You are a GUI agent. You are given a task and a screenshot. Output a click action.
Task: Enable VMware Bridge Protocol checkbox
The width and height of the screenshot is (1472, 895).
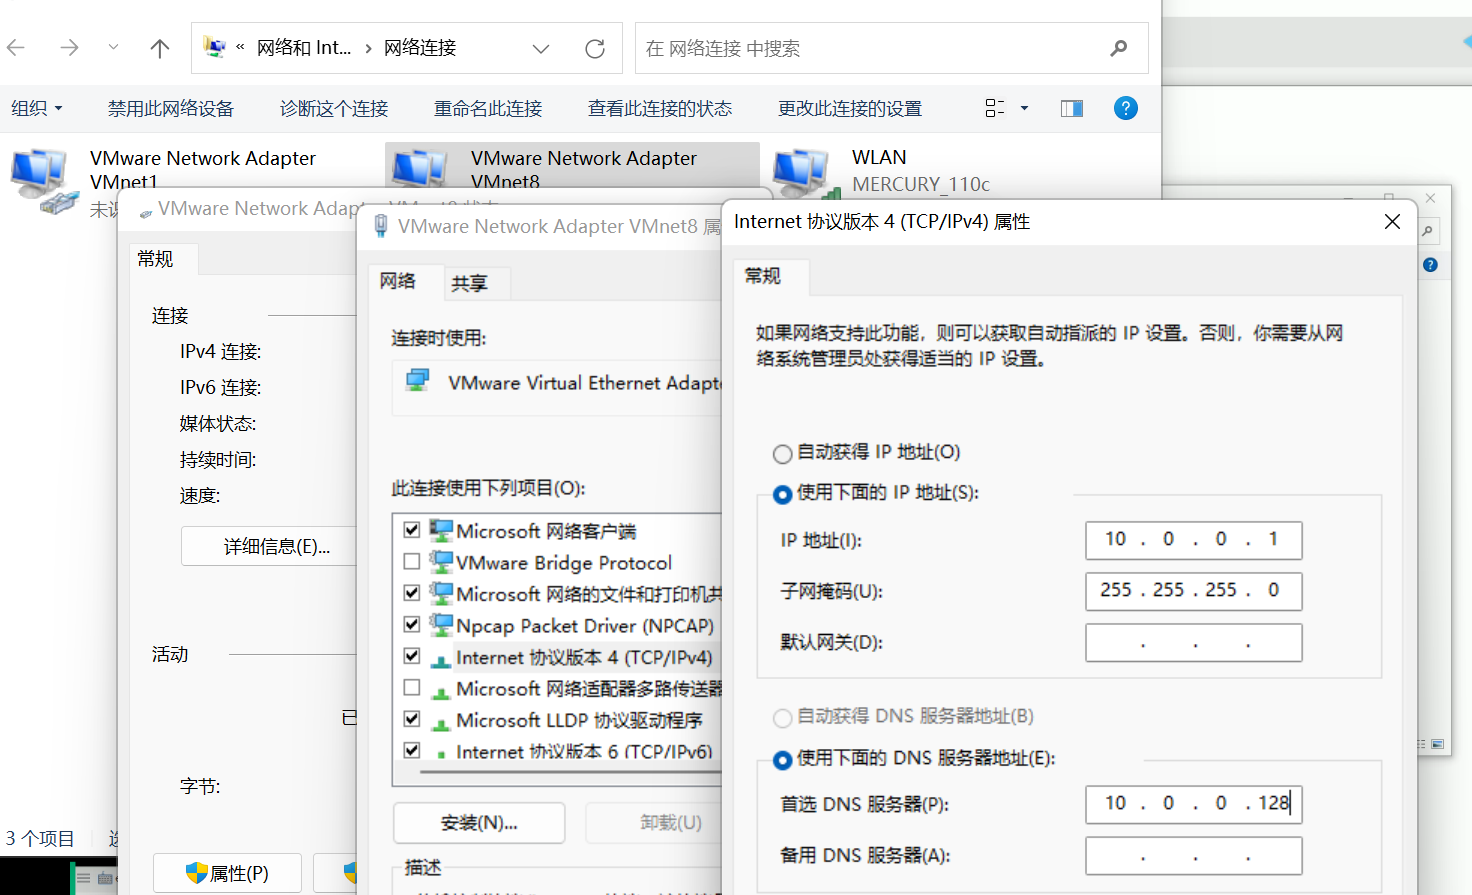[x=411, y=562]
